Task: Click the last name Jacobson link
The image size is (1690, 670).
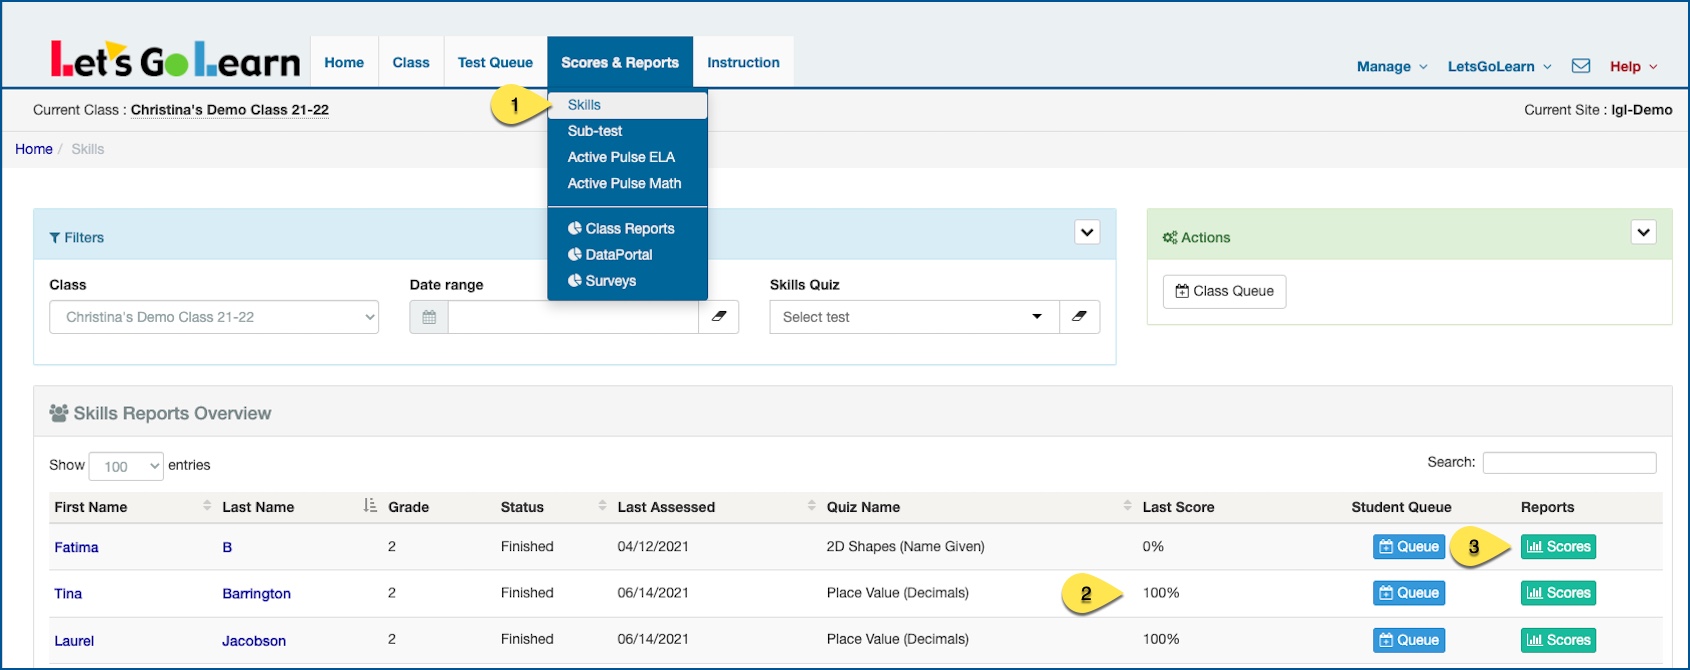Action: [x=254, y=640]
